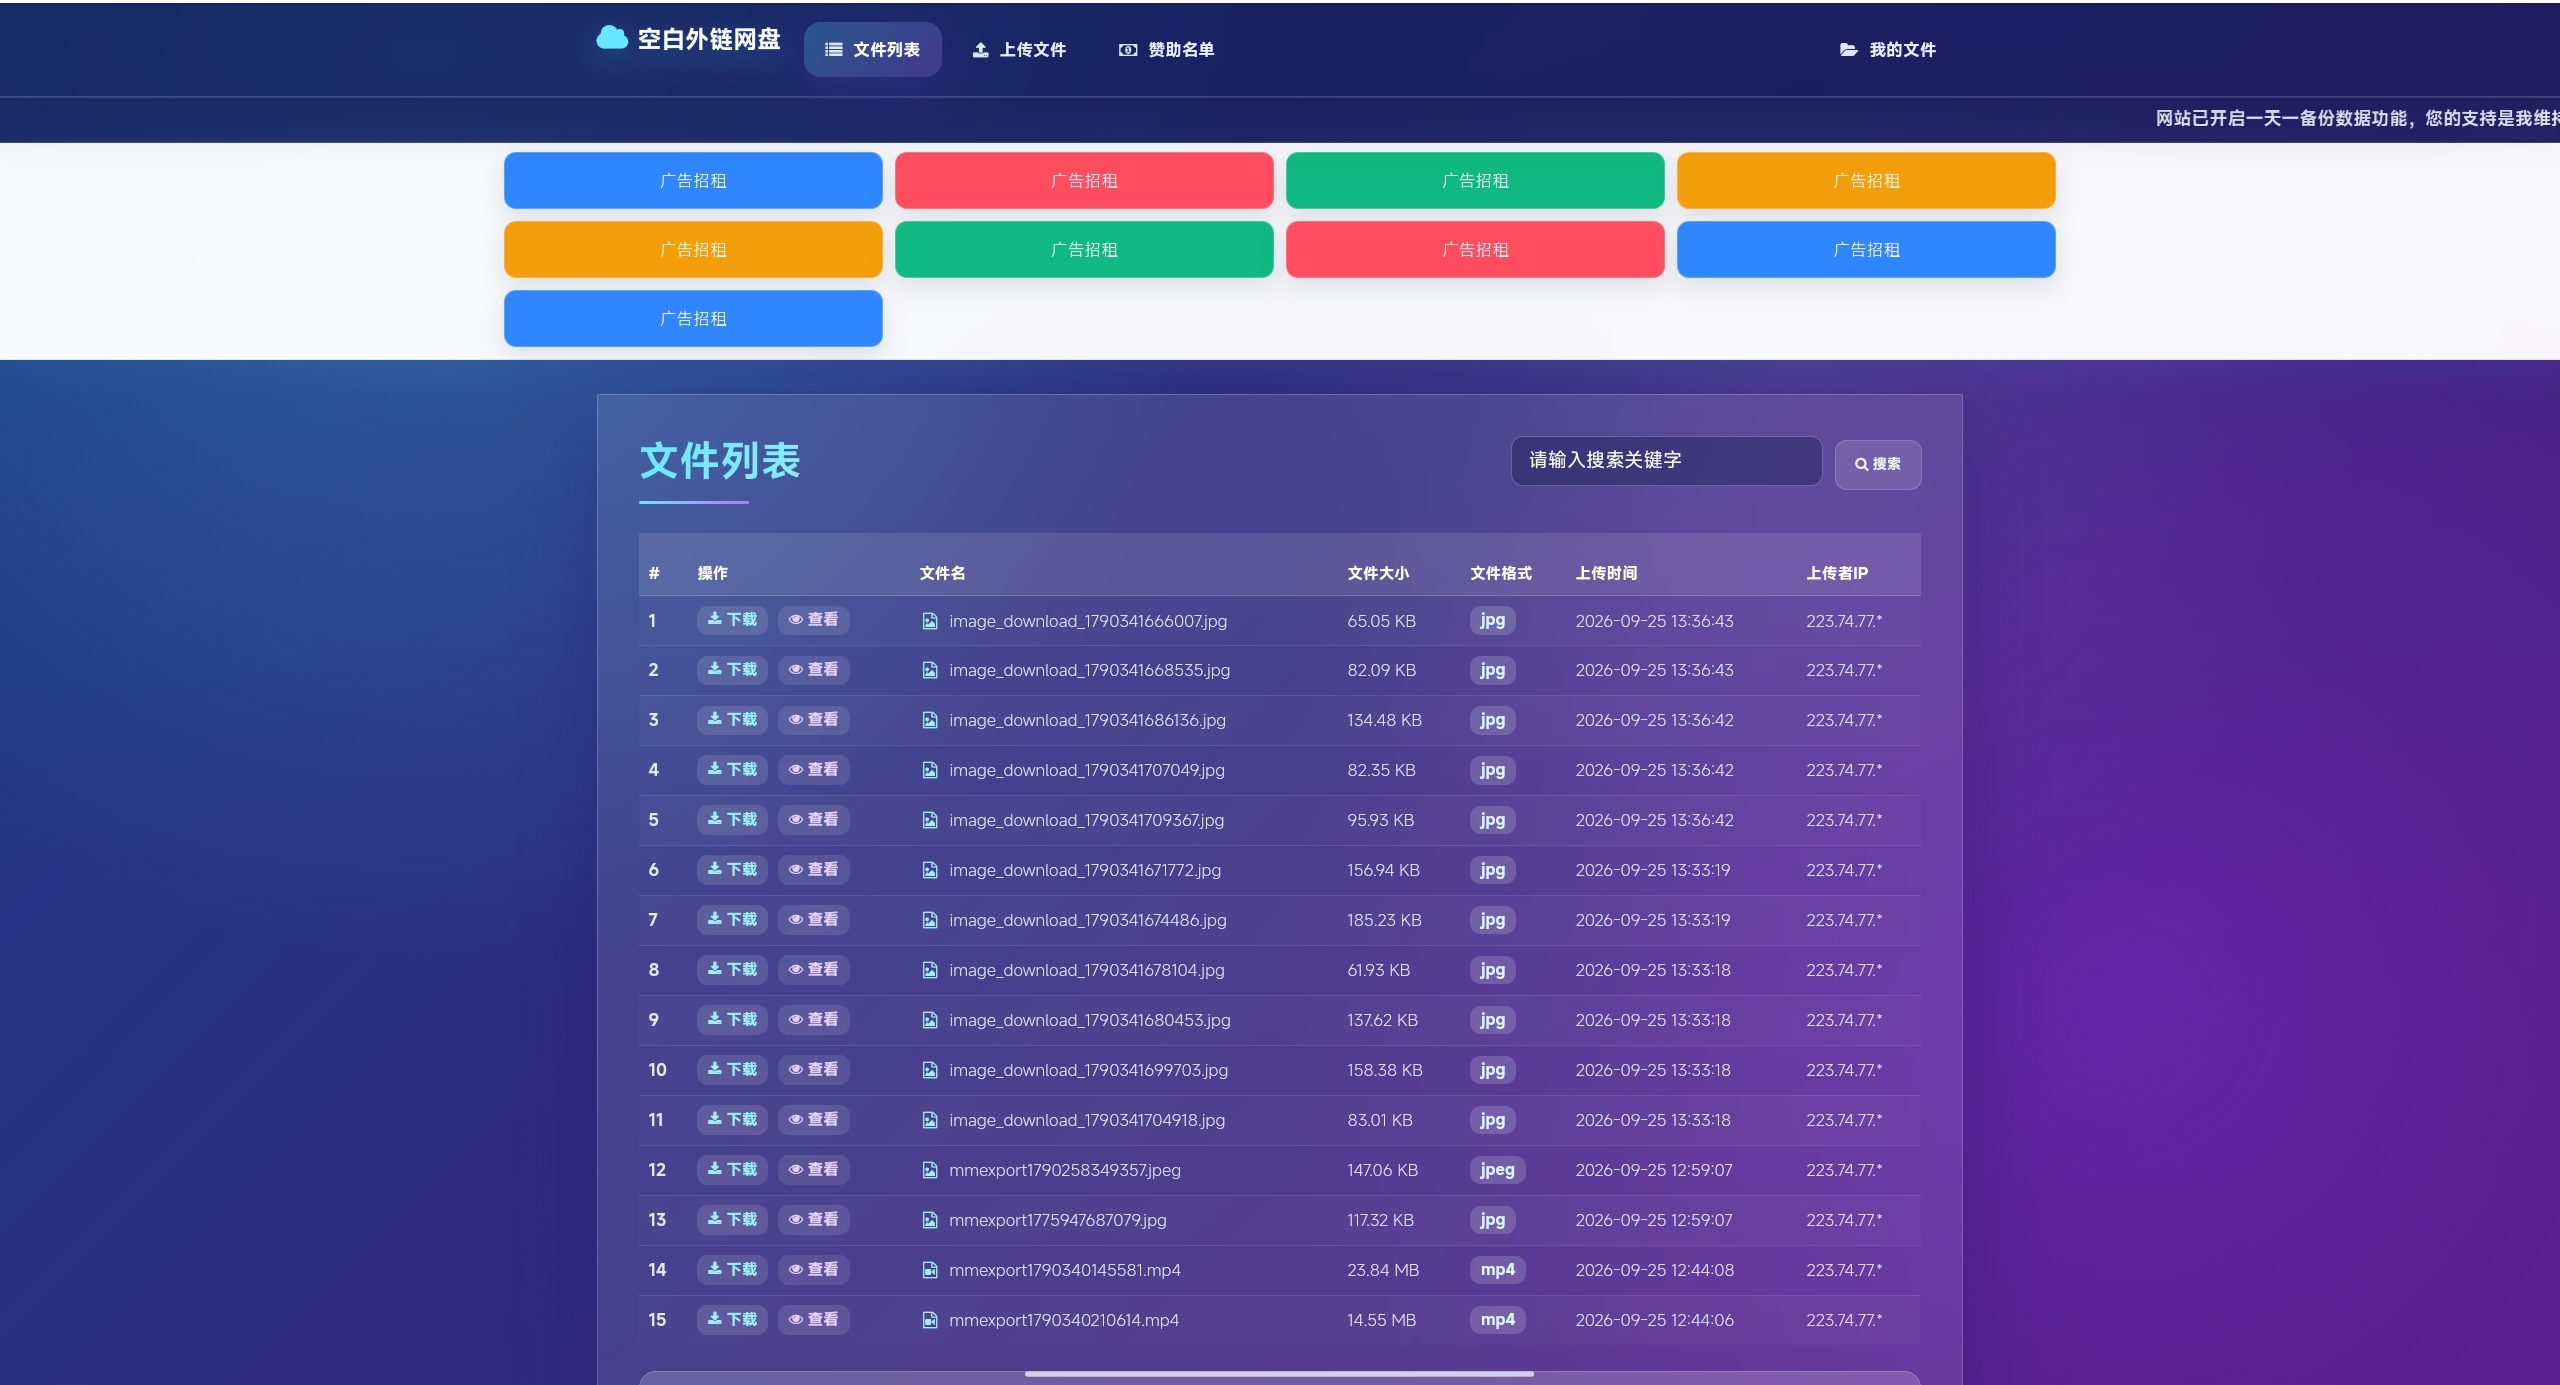Click the red 广告招租 banner in first row

point(1084,180)
